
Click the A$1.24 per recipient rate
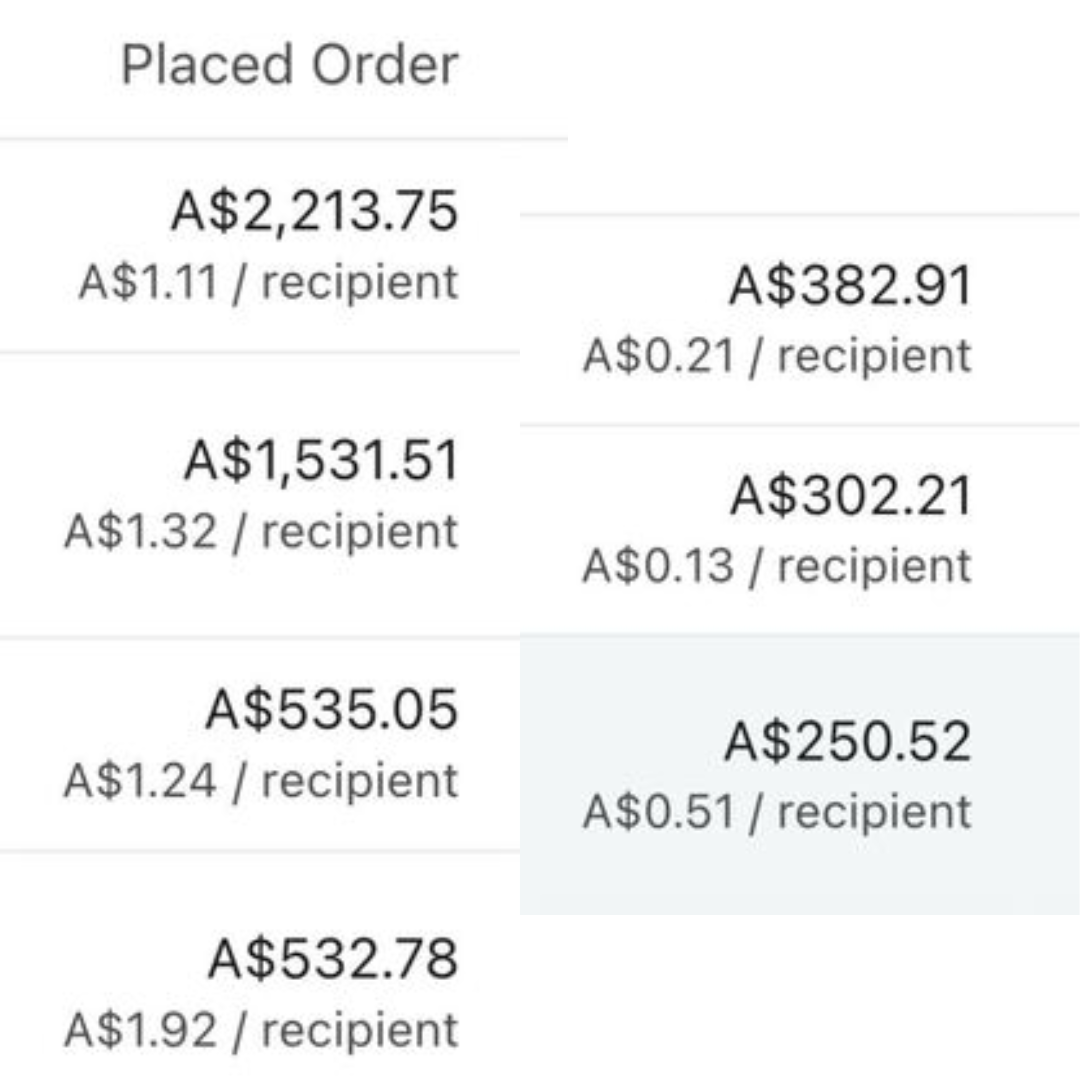tap(260, 780)
